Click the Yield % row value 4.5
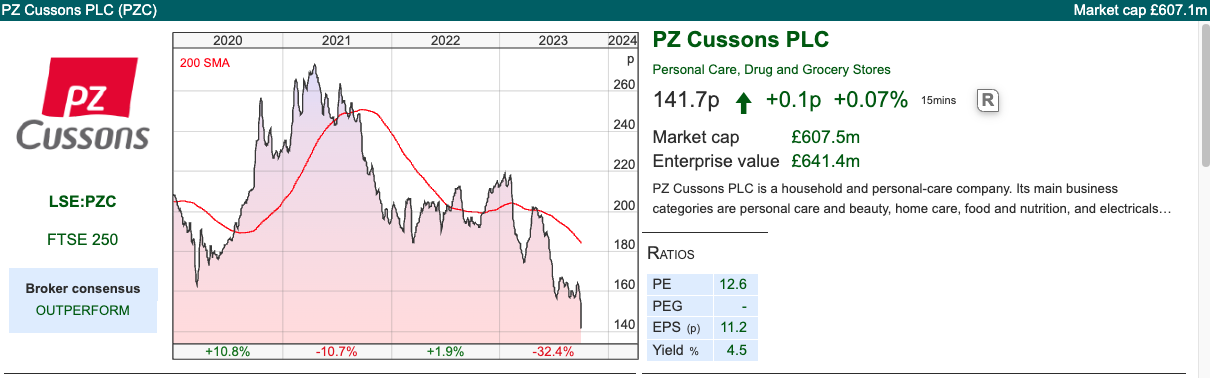 [x=736, y=350]
